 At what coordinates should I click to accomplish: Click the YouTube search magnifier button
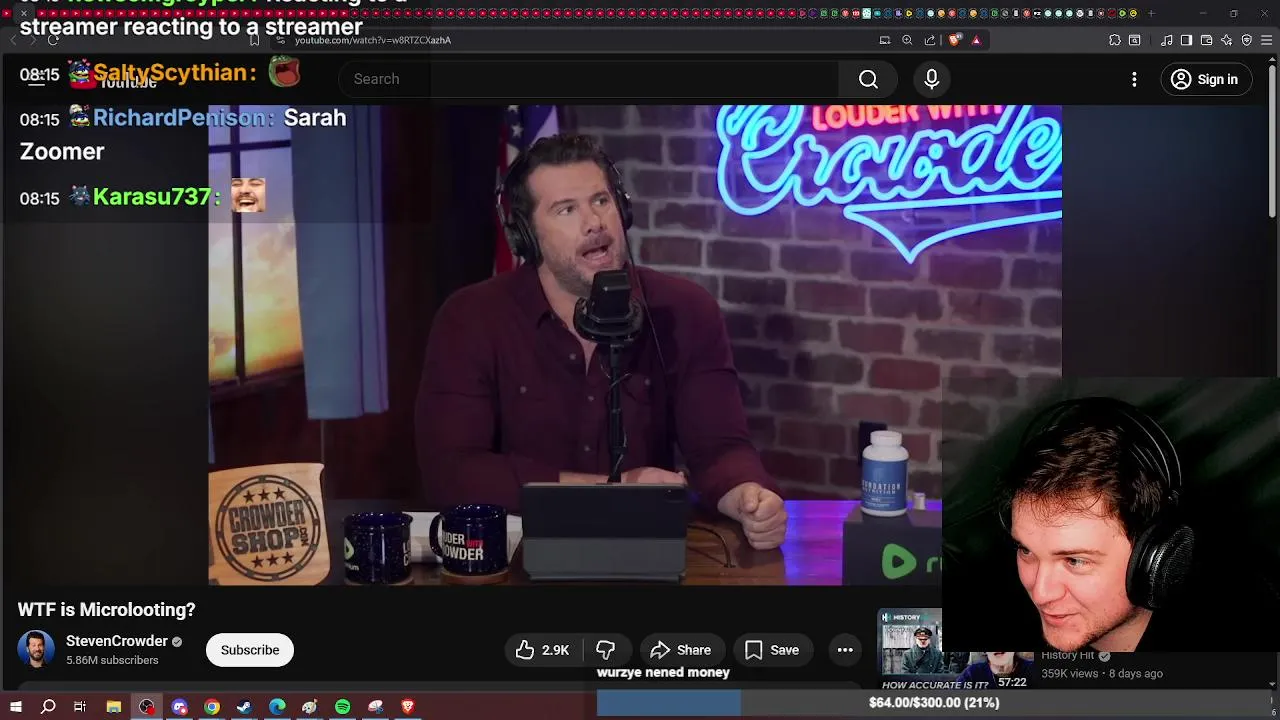pyautogui.click(x=868, y=79)
